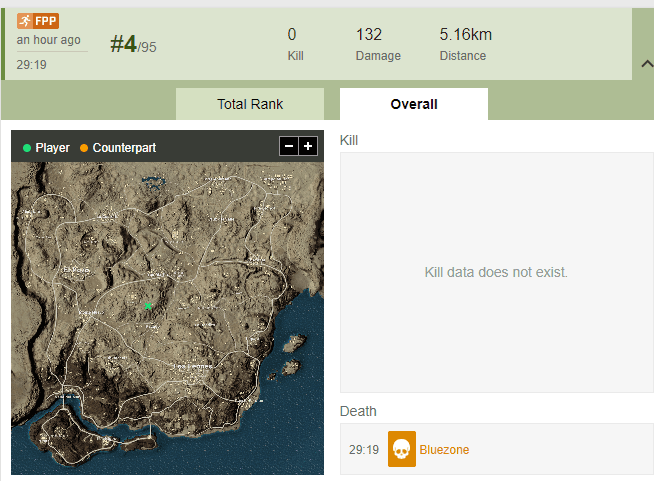
Task: Open the Bluezone death link
Action: coord(444,450)
